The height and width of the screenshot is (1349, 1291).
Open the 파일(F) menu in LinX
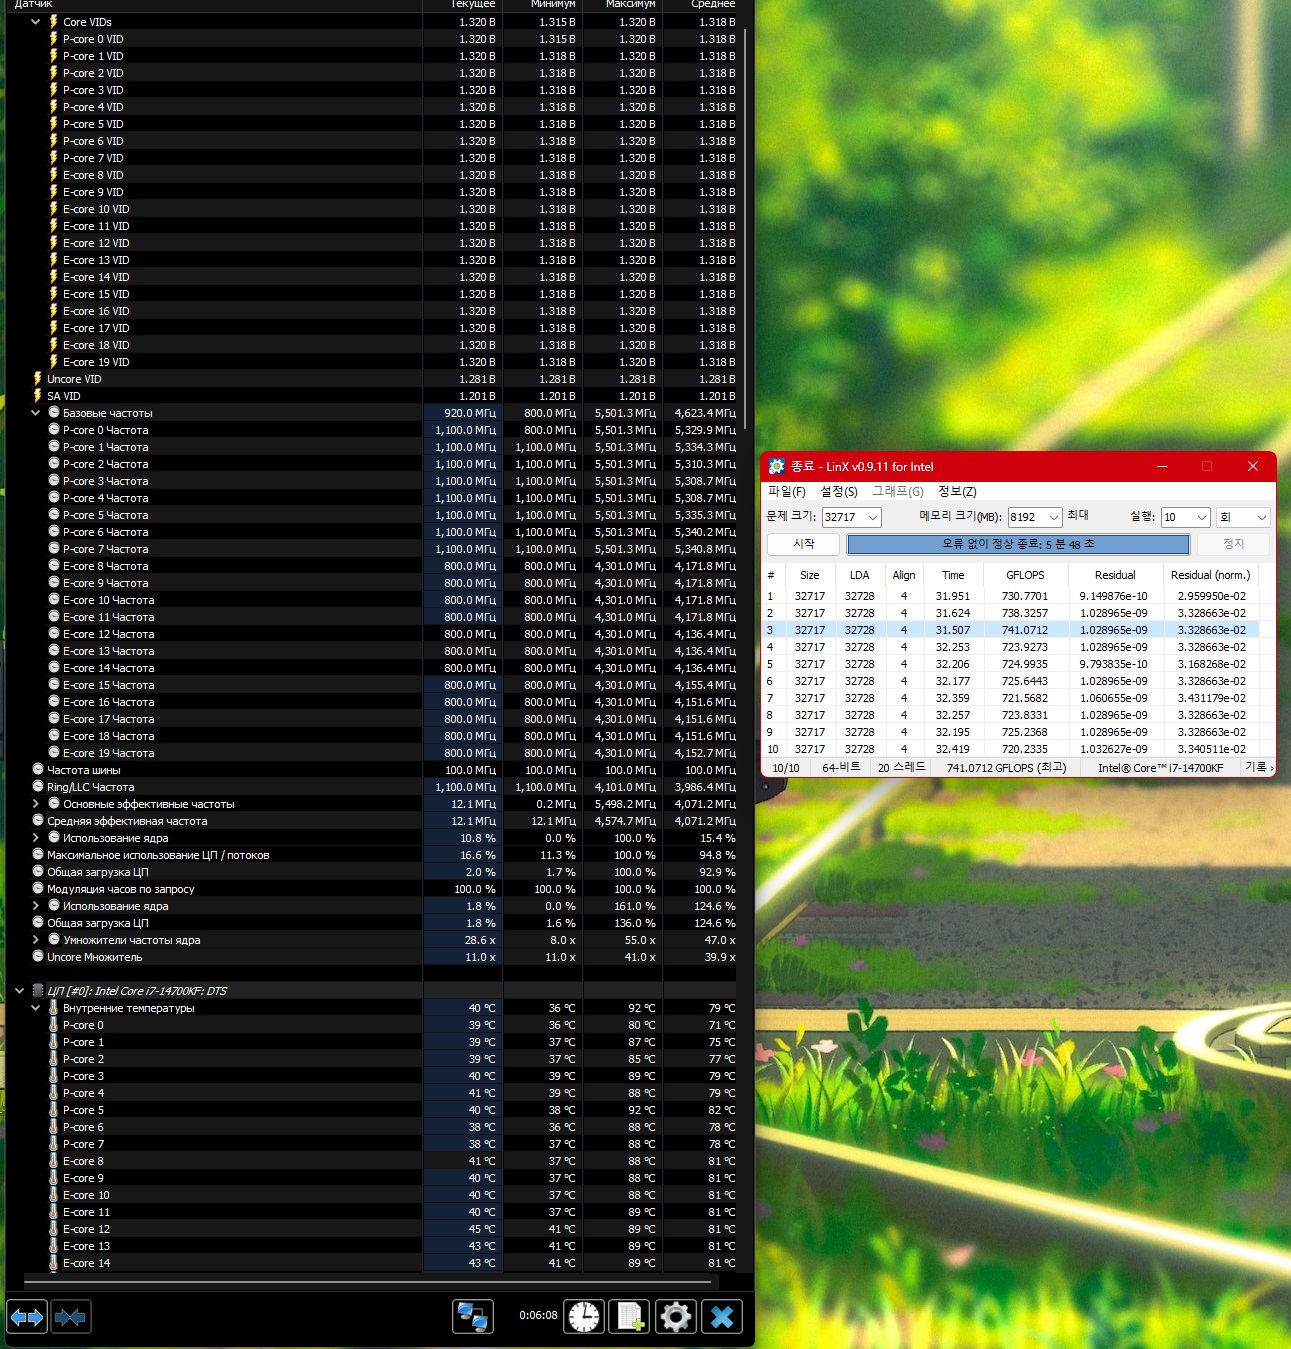click(x=786, y=491)
